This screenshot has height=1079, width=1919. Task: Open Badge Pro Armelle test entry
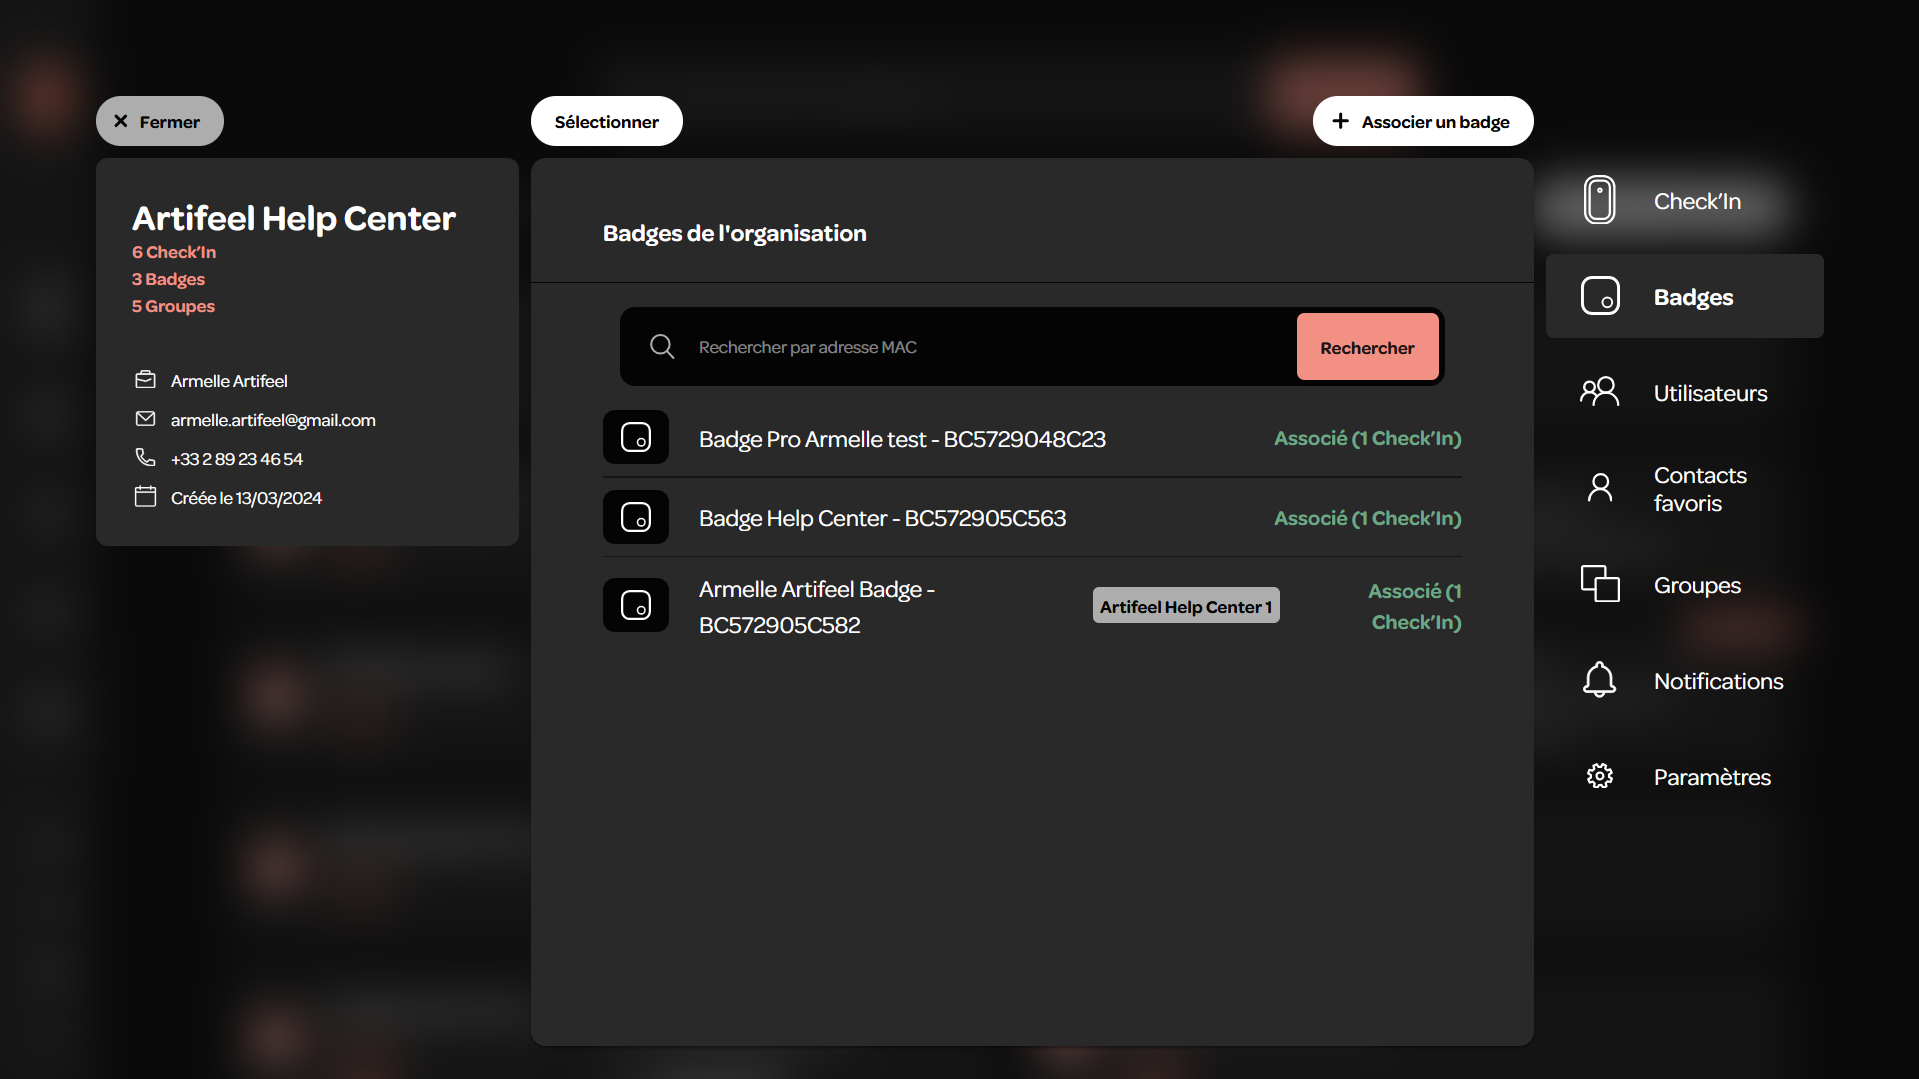click(x=1032, y=438)
